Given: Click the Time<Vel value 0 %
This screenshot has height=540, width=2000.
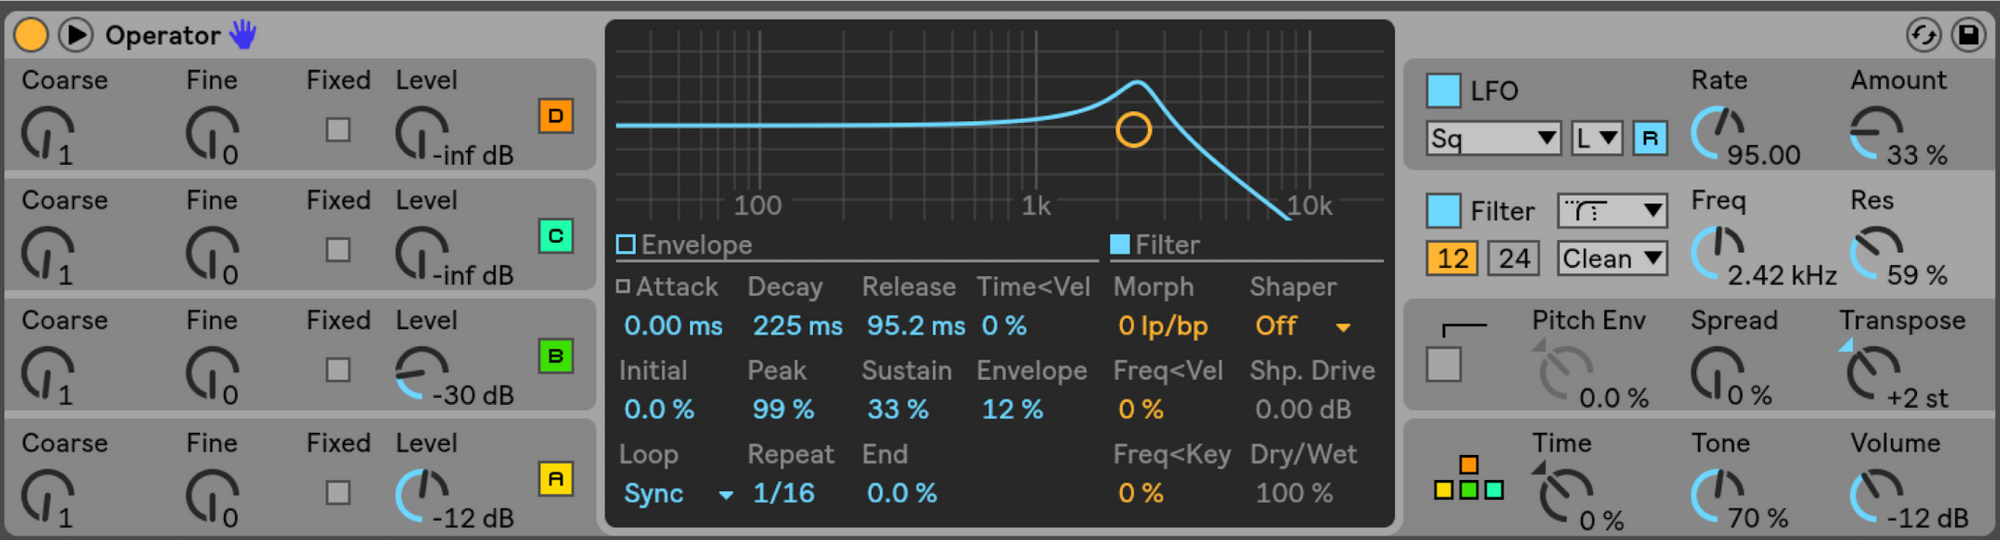Looking at the screenshot, I should click(x=1004, y=326).
